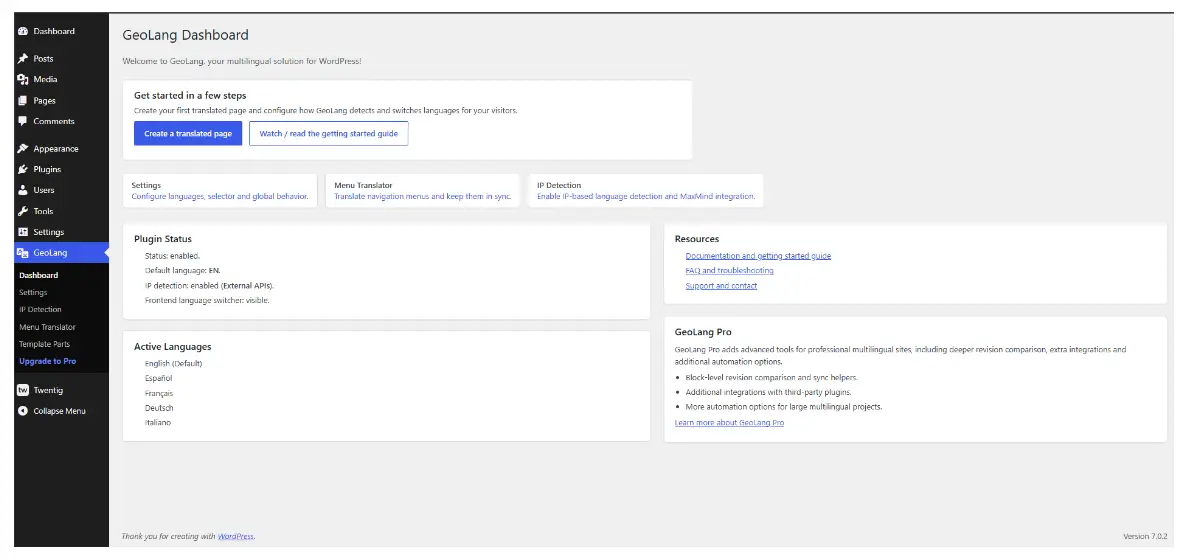Screen dimensions: 1200x560
Task: Click the GeoLang translate icon
Action: pyautogui.click(x=23, y=253)
